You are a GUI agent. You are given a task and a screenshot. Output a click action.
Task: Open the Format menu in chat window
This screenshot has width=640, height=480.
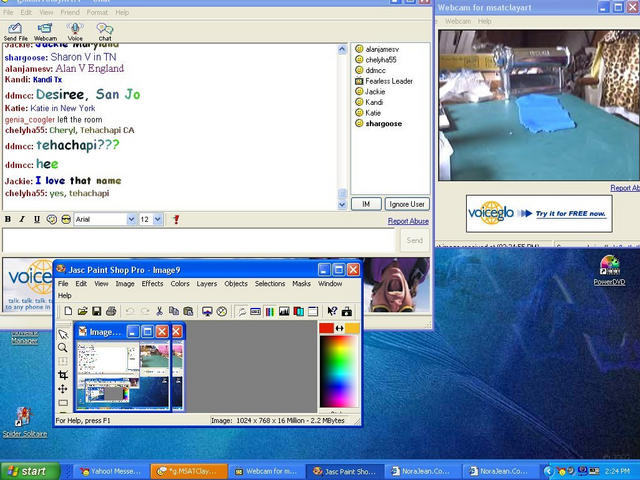coord(97,12)
